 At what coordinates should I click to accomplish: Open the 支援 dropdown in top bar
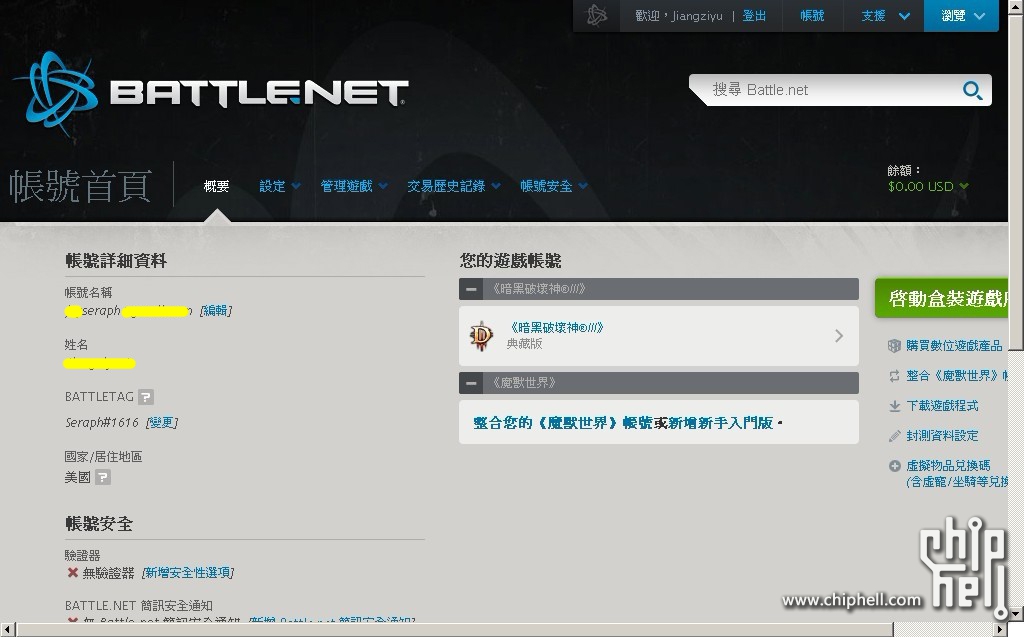click(885, 16)
